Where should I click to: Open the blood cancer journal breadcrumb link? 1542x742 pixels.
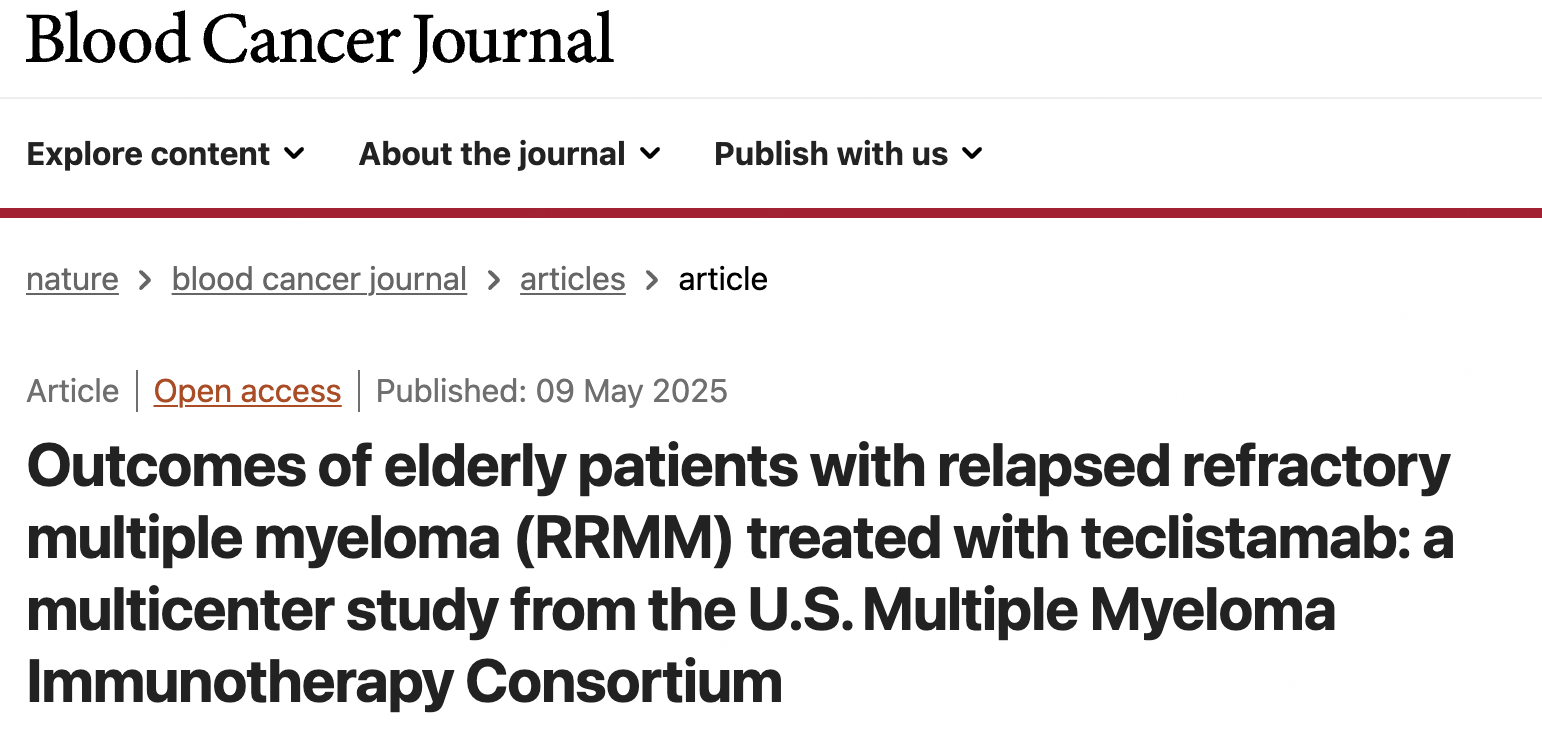[x=319, y=279]
